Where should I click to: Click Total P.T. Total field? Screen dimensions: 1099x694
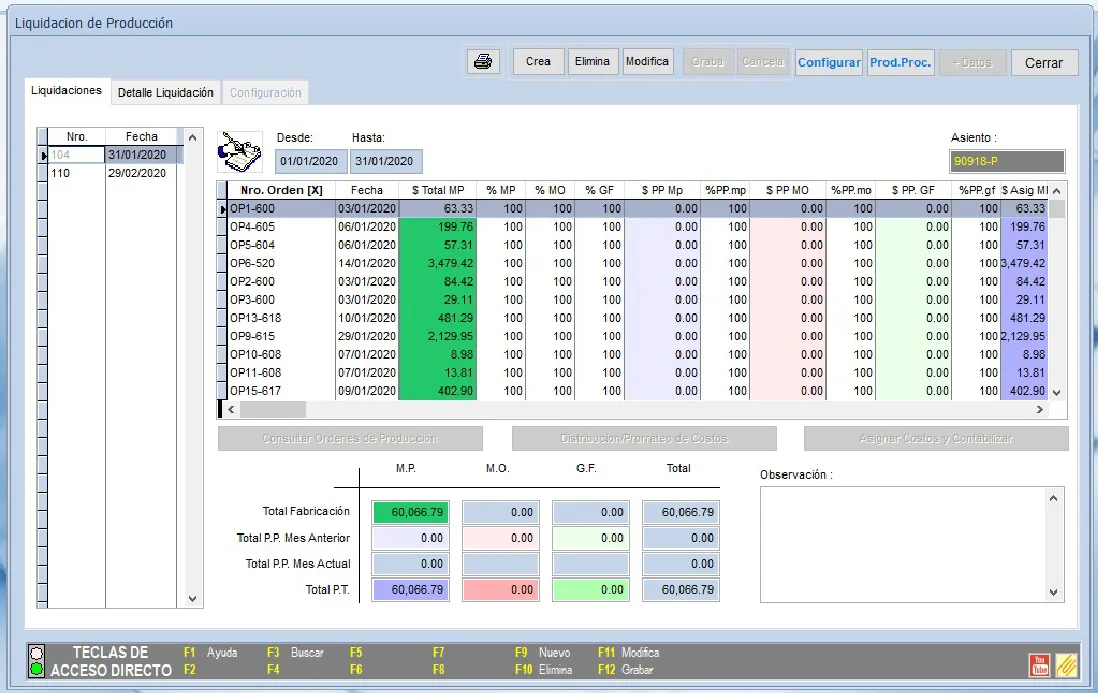click(x=681, y=590)
